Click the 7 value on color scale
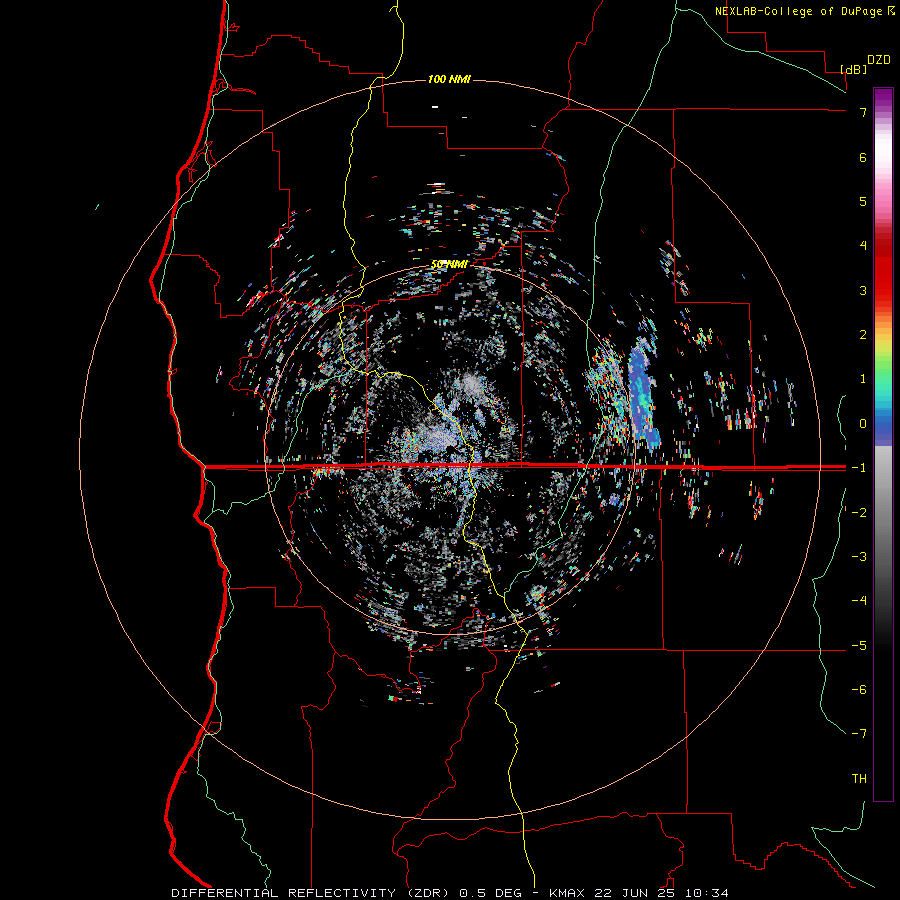The height and width of the screenshot is (900, 900). tap(863, 112)
